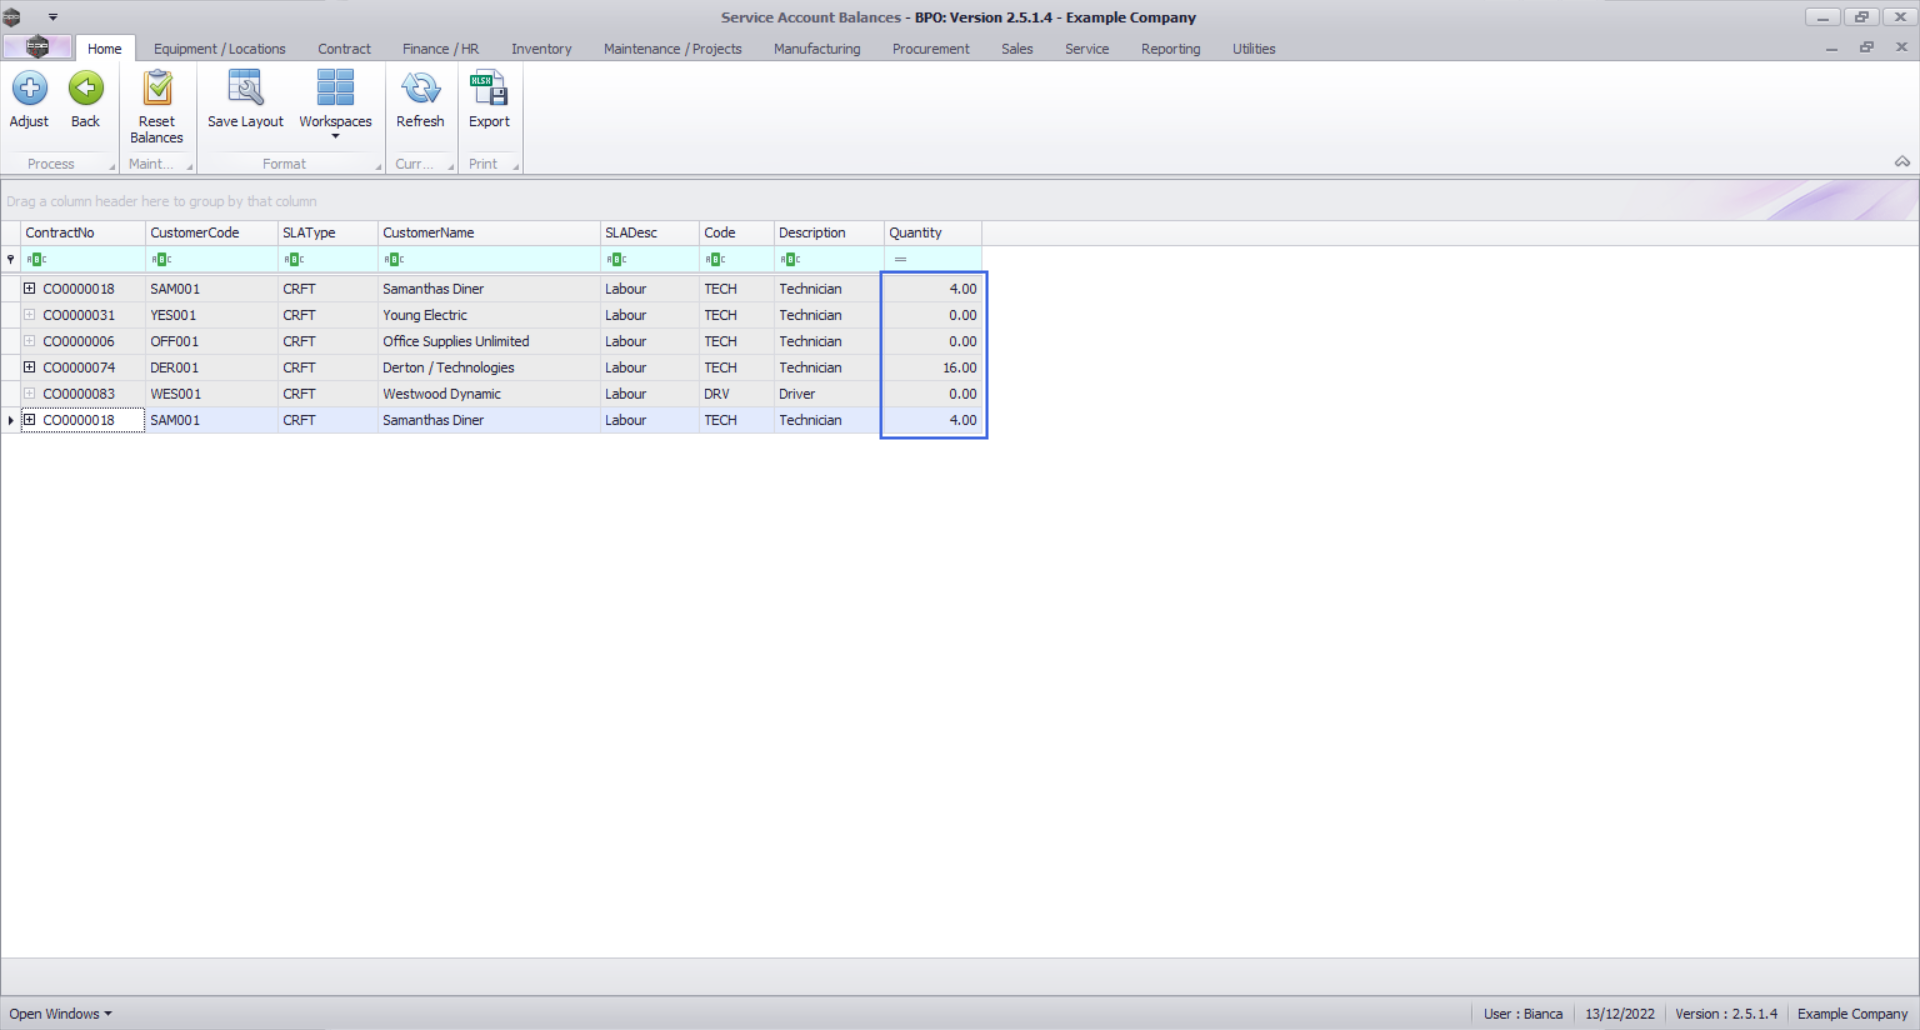
Task: Open the Process group dialog launcher
Action: [112, 167]
